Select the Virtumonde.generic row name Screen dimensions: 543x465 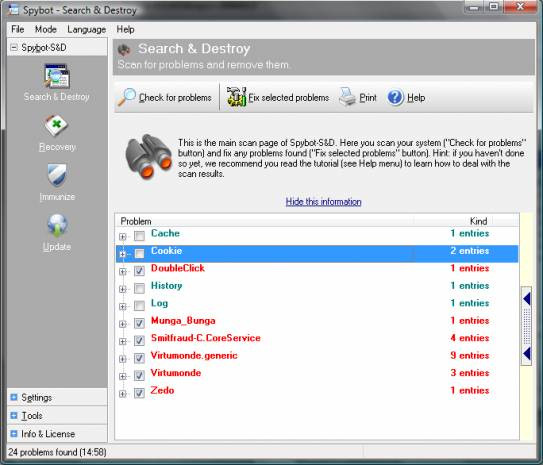(194, 355)
